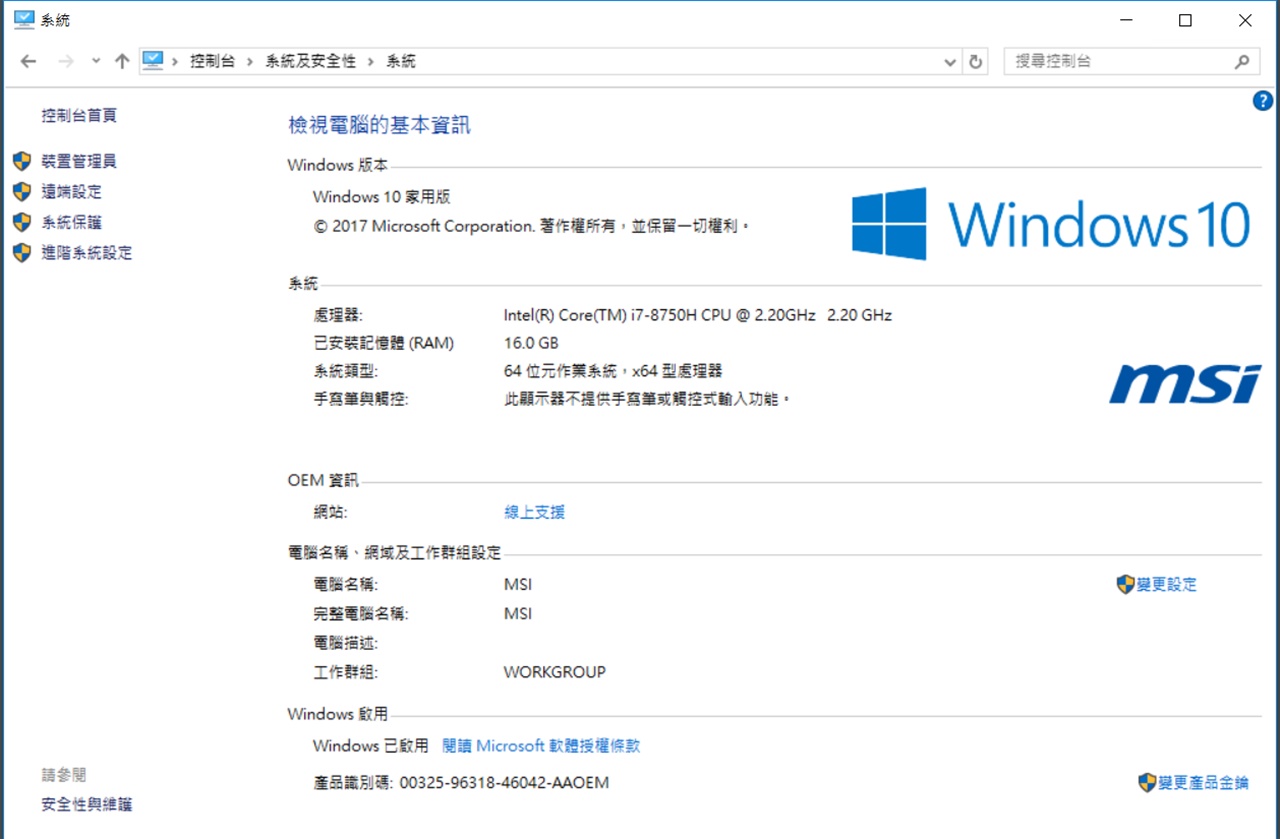Click the MSI value next to 完整電腦名稱
Viewport: 1280px width, 839px height.
coord(518,613)
